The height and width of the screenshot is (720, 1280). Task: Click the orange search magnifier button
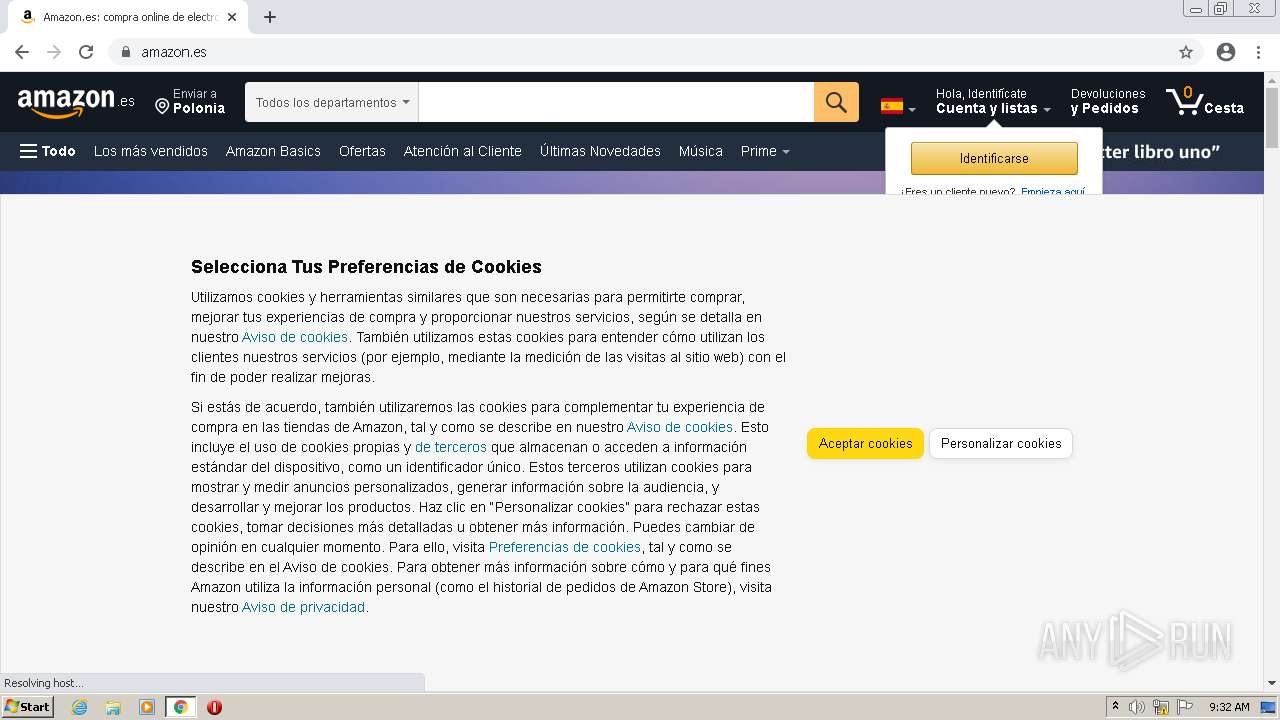836,102
